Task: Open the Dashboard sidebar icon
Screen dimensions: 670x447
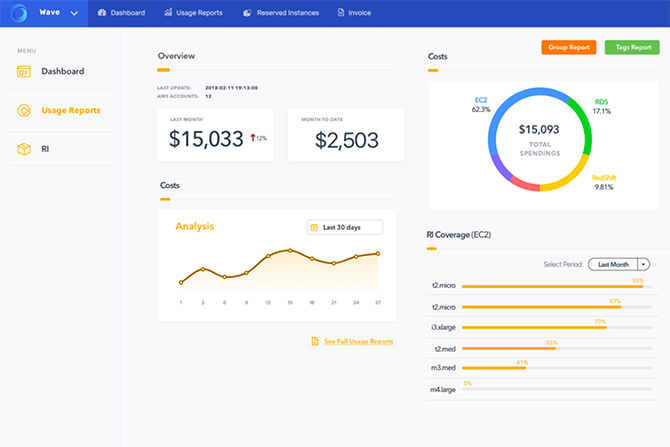Action: [24, 71]
